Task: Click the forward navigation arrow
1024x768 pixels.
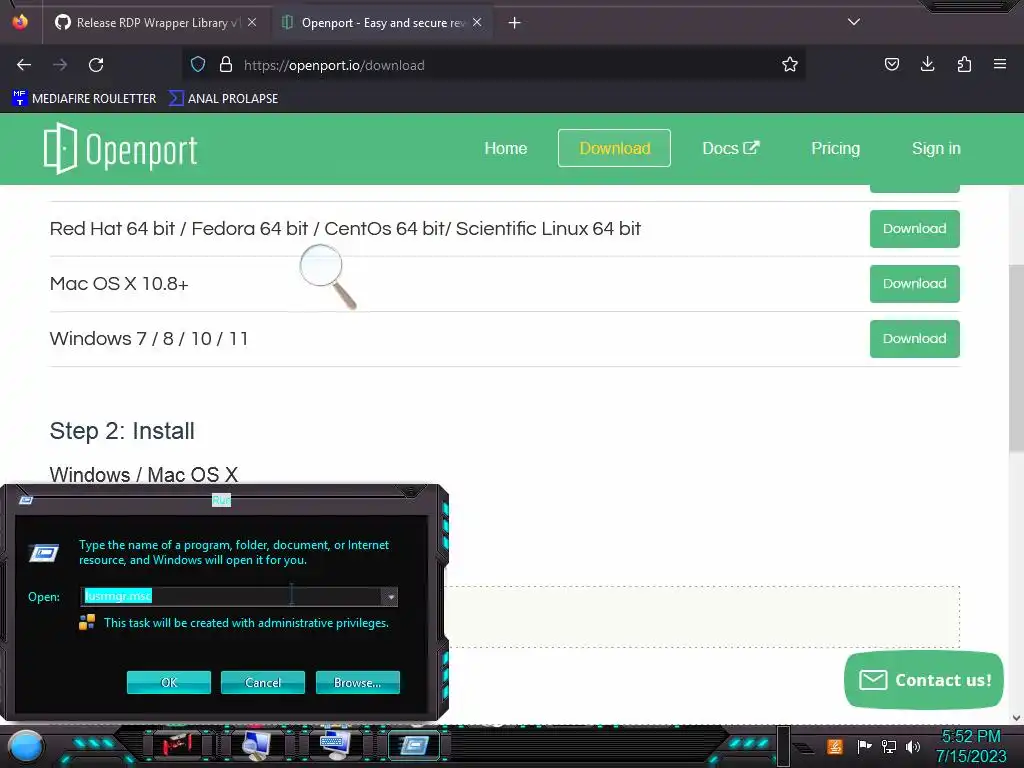Action: pos(60,65)
